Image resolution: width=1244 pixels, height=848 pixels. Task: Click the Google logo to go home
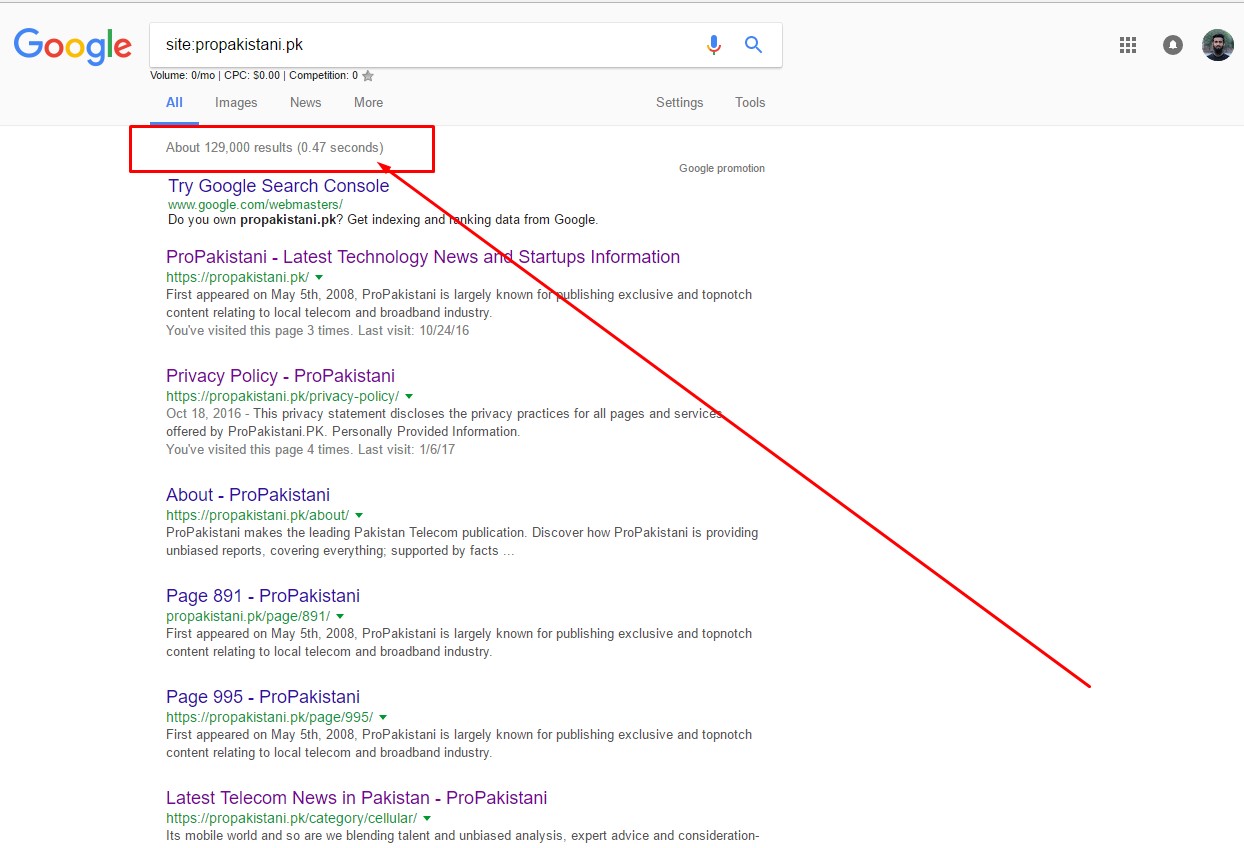[72, 45]
